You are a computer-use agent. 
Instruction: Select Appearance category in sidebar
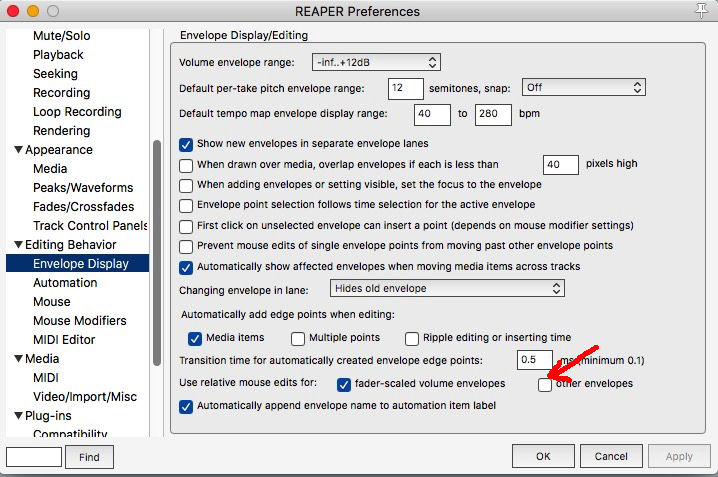click(59, 150)
